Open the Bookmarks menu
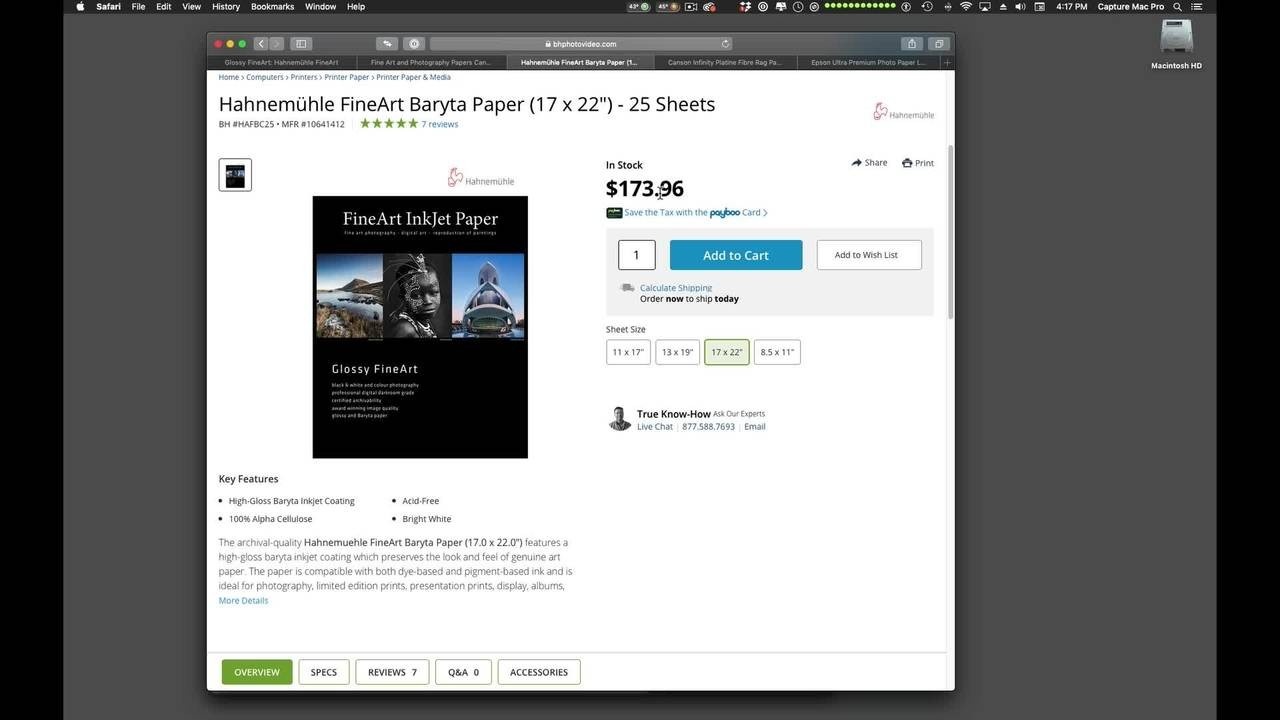Viewport: 1280px width, 720px height. pyautogui.click(x=272, y=6)
